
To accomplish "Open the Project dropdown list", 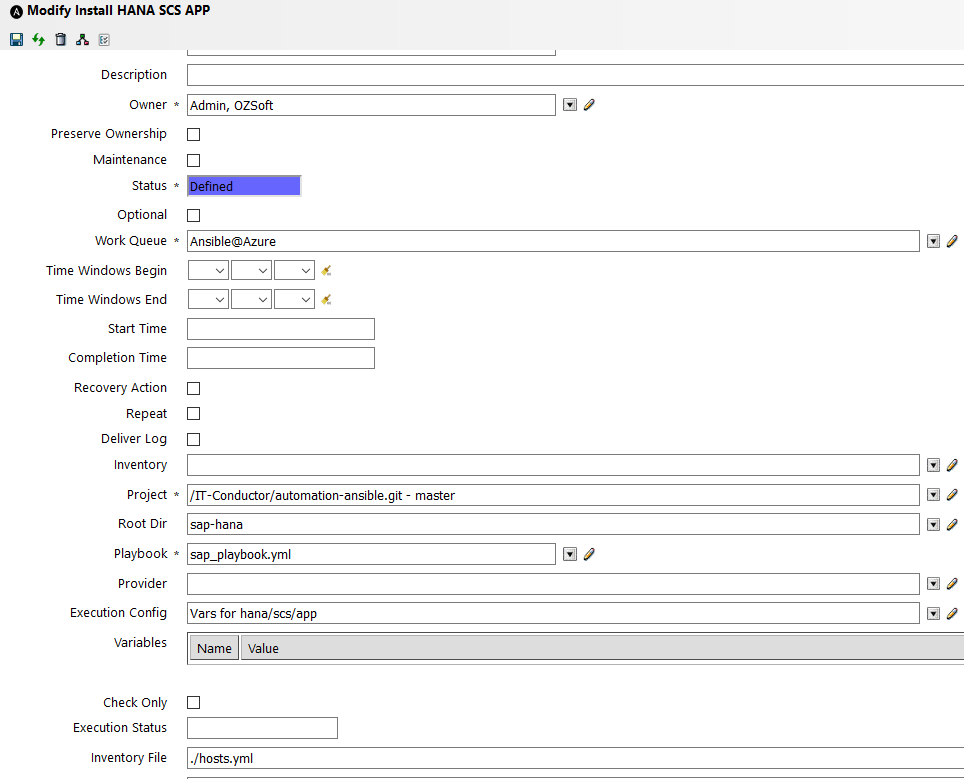I will click(x=933, y=495).
